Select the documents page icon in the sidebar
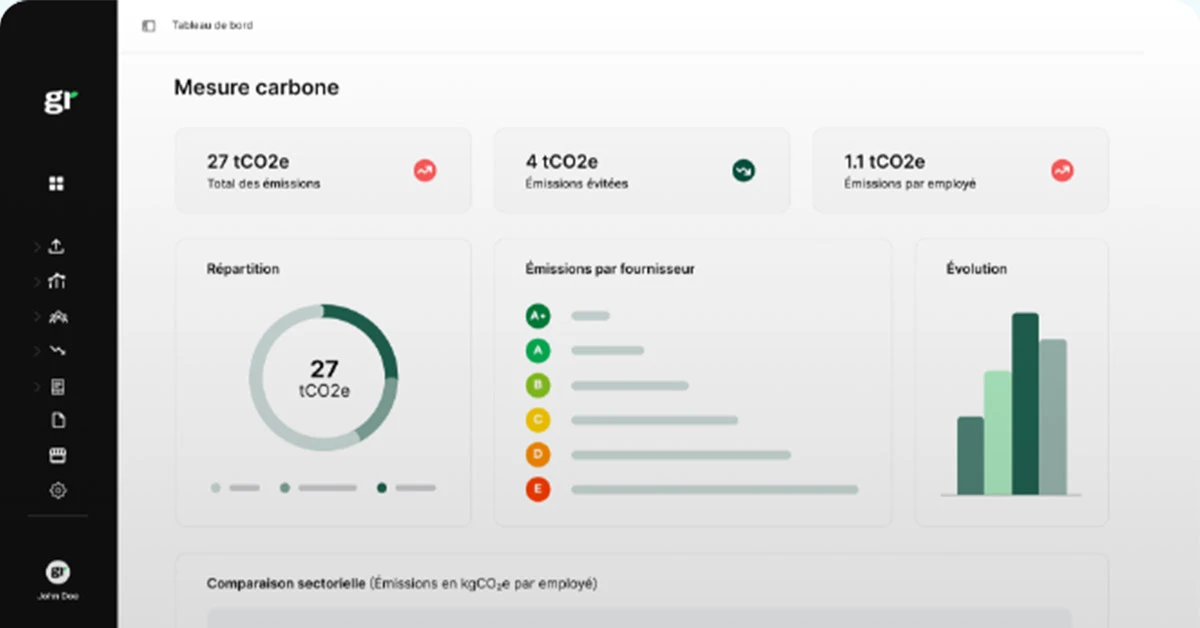The width and height of the screenshot is (1200, 628). [57, 421]
